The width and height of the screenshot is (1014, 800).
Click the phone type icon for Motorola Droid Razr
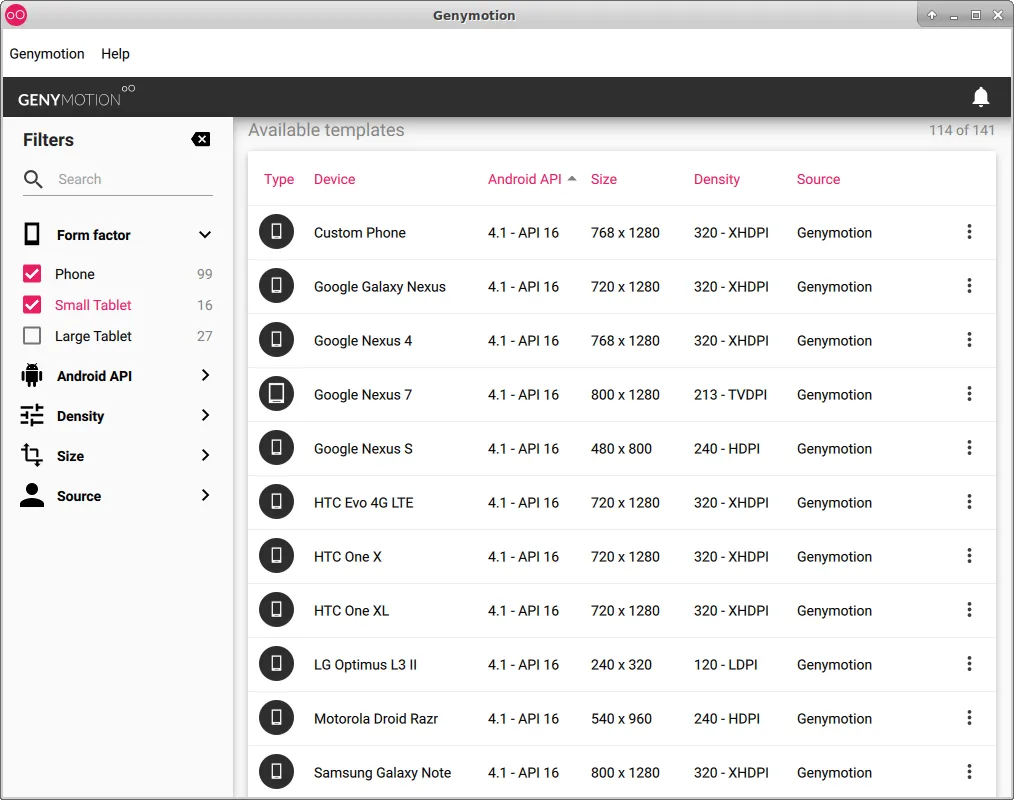click(x=276, y=718)
